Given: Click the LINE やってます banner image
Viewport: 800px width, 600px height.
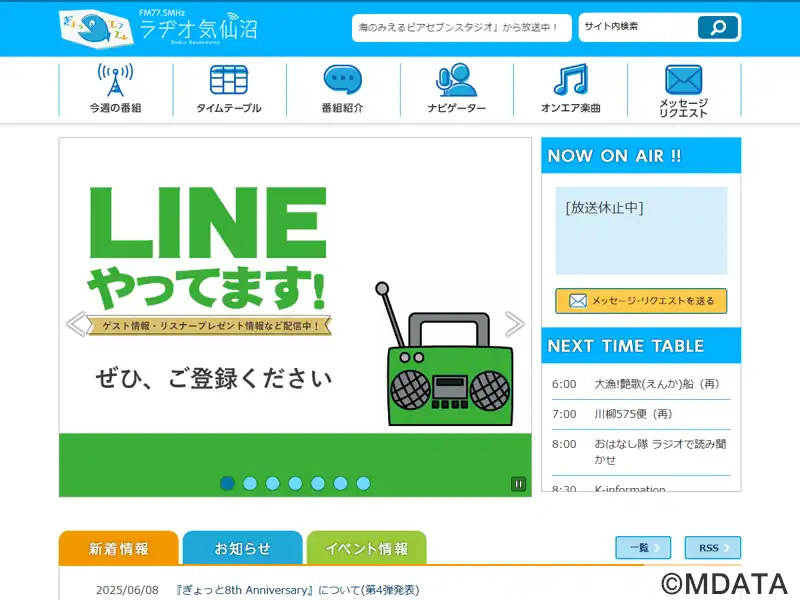Looking at the screenshot, I should pyautogui.click(x=295, y=317).
